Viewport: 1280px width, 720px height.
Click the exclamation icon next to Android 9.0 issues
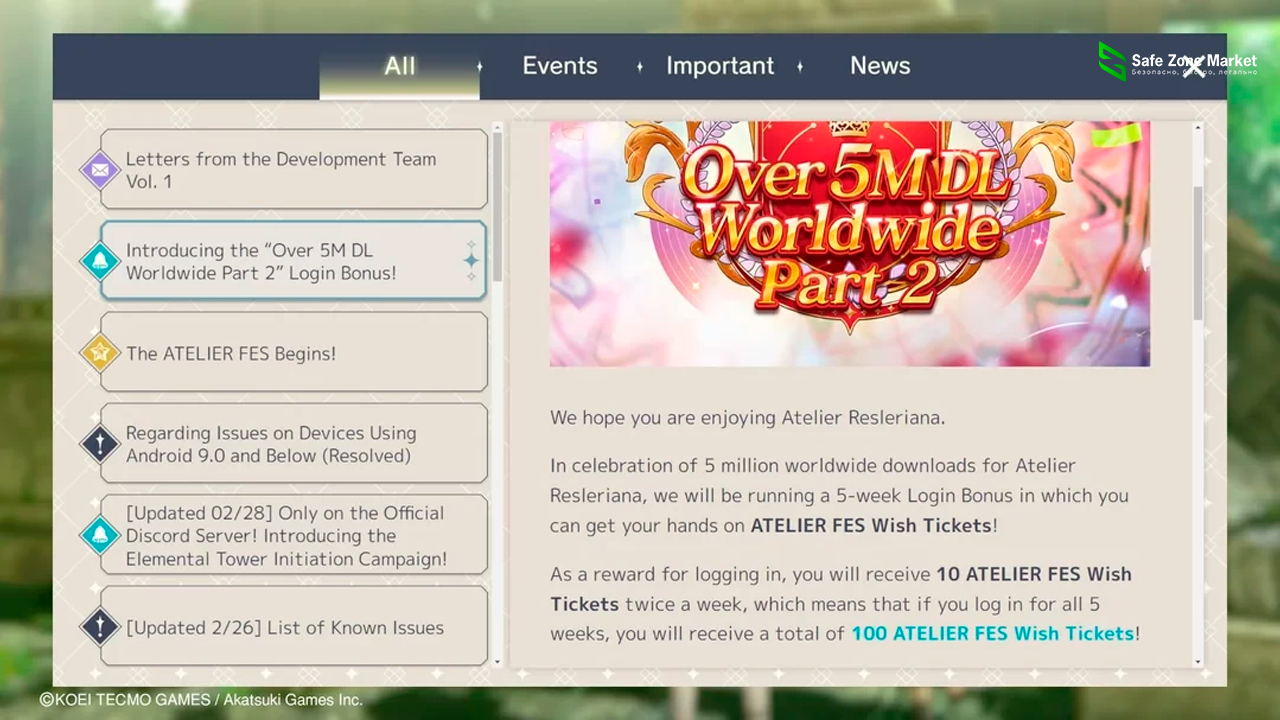(100, 444)
